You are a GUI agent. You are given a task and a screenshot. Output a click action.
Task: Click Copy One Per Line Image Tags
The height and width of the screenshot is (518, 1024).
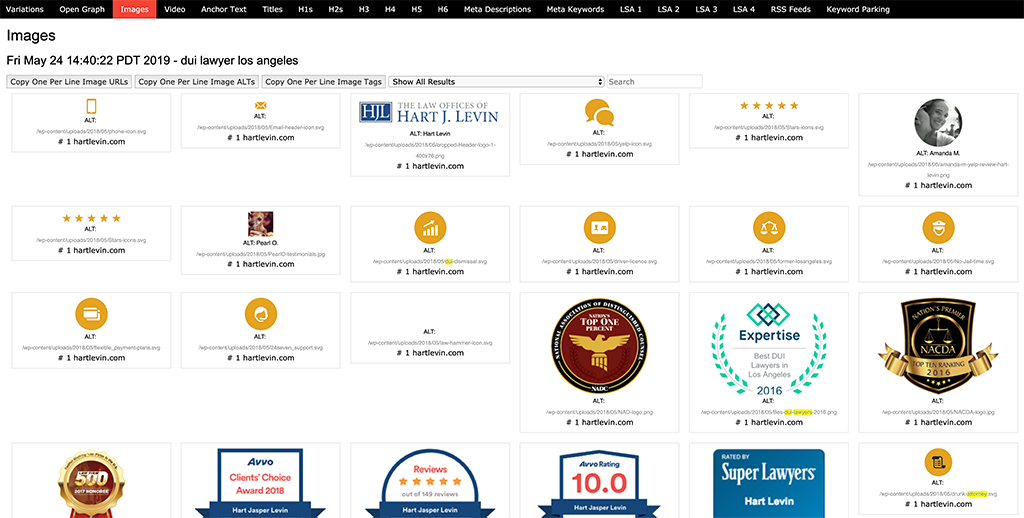pos(323,82)
